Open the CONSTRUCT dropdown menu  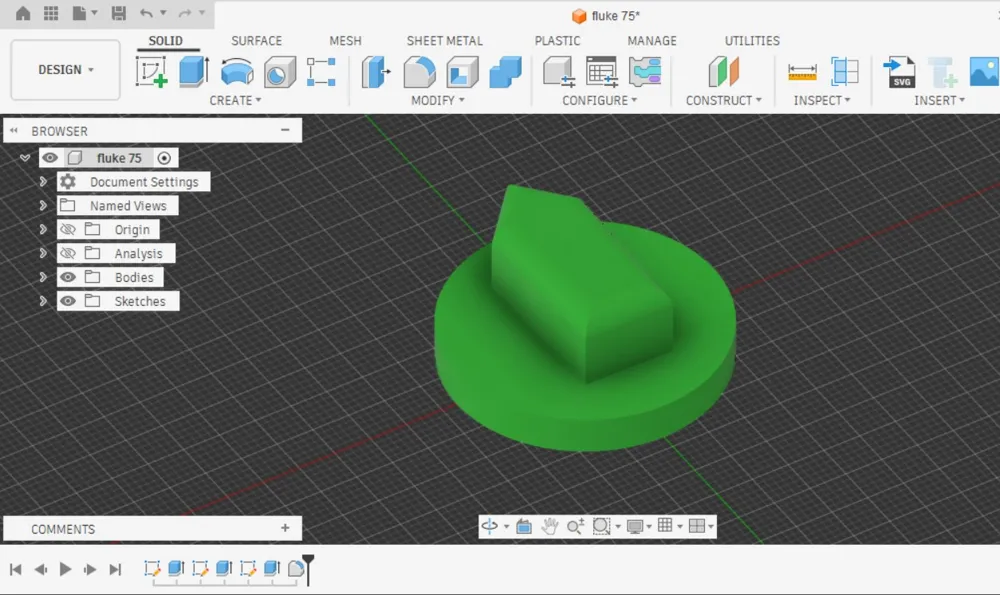(x=724, y=100)
